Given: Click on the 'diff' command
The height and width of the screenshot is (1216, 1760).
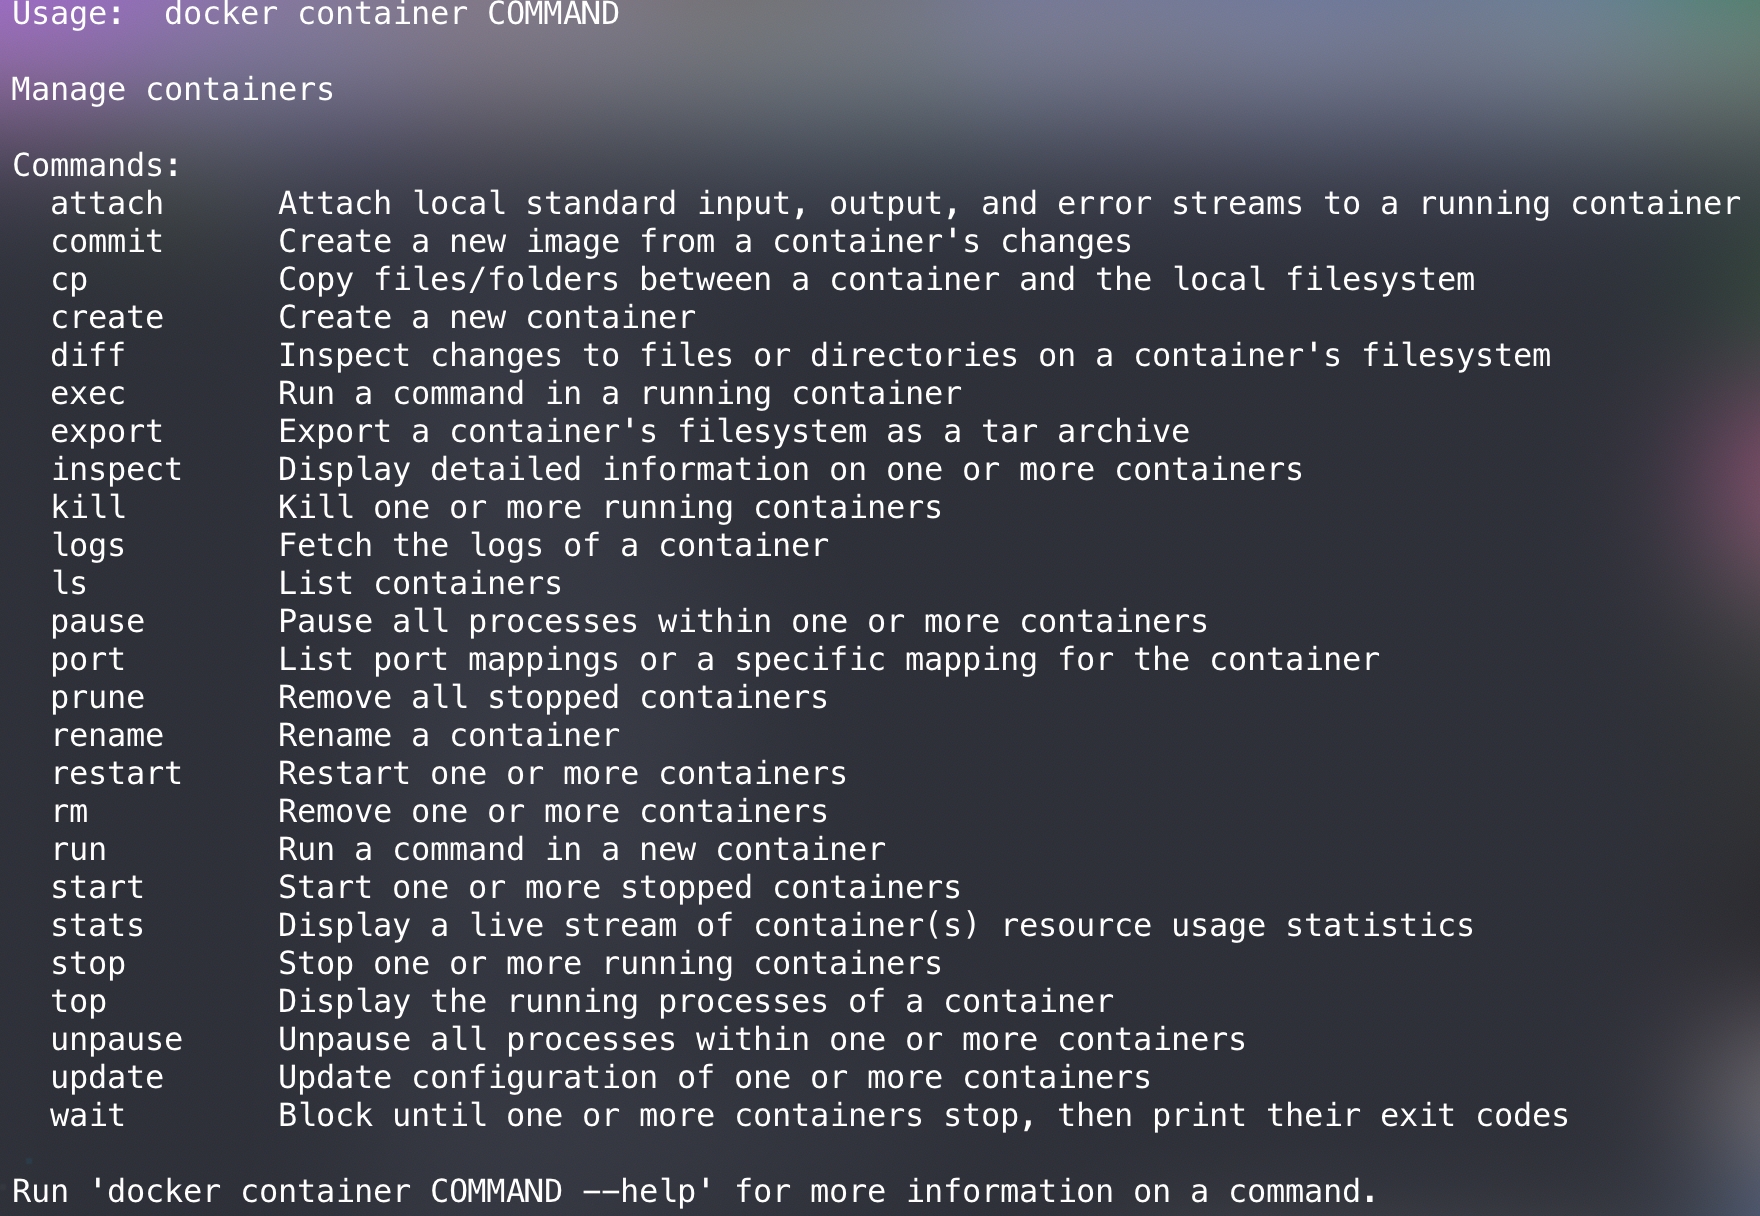Looking at the screenshot, I should pyautogui.click(x=88, y=356).
